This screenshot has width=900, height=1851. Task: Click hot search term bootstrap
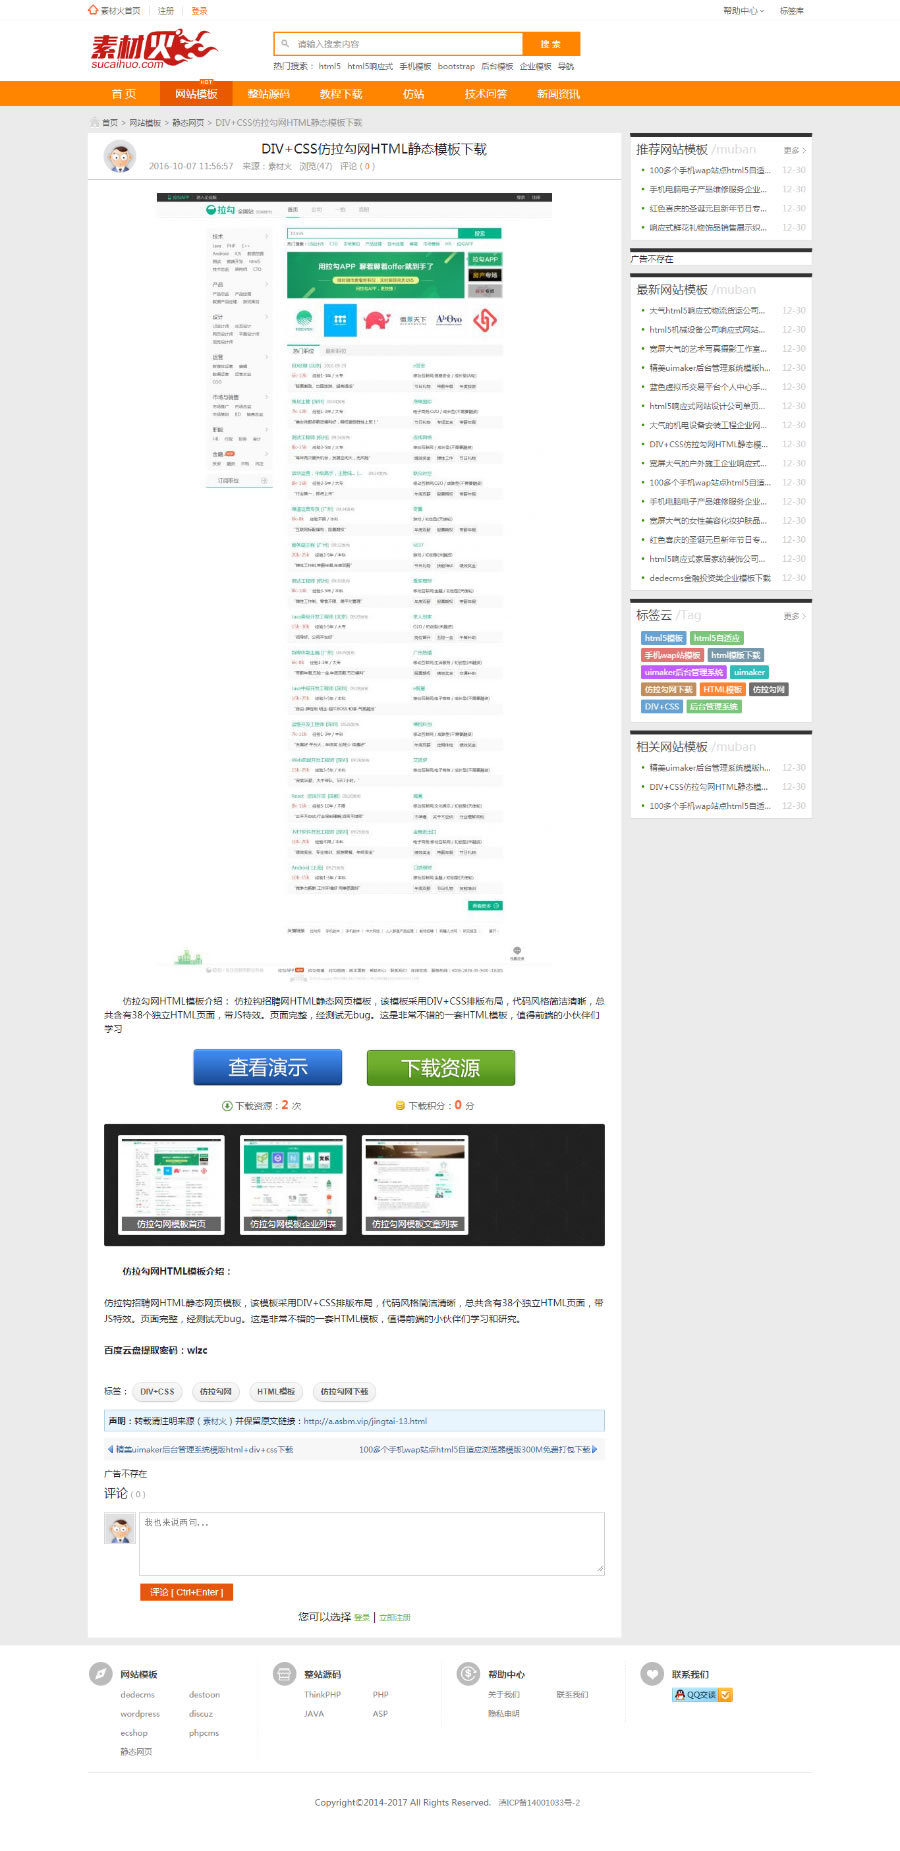(456, 67)
